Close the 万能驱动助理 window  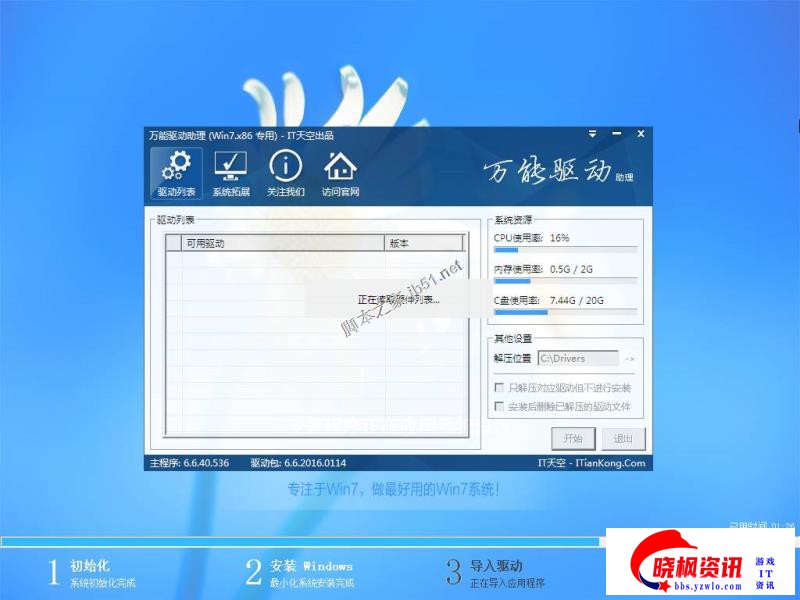pyautogui.click(x=641, y=133)
